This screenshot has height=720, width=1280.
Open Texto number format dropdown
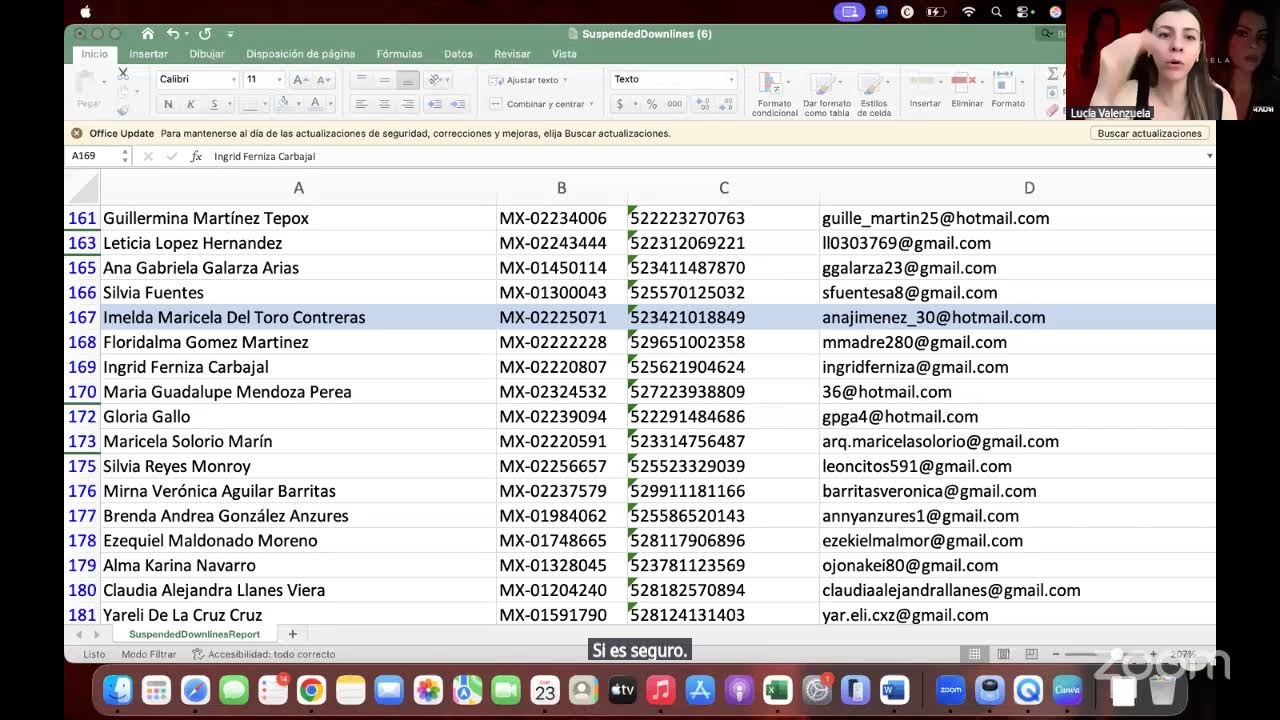tap(731, 80)
